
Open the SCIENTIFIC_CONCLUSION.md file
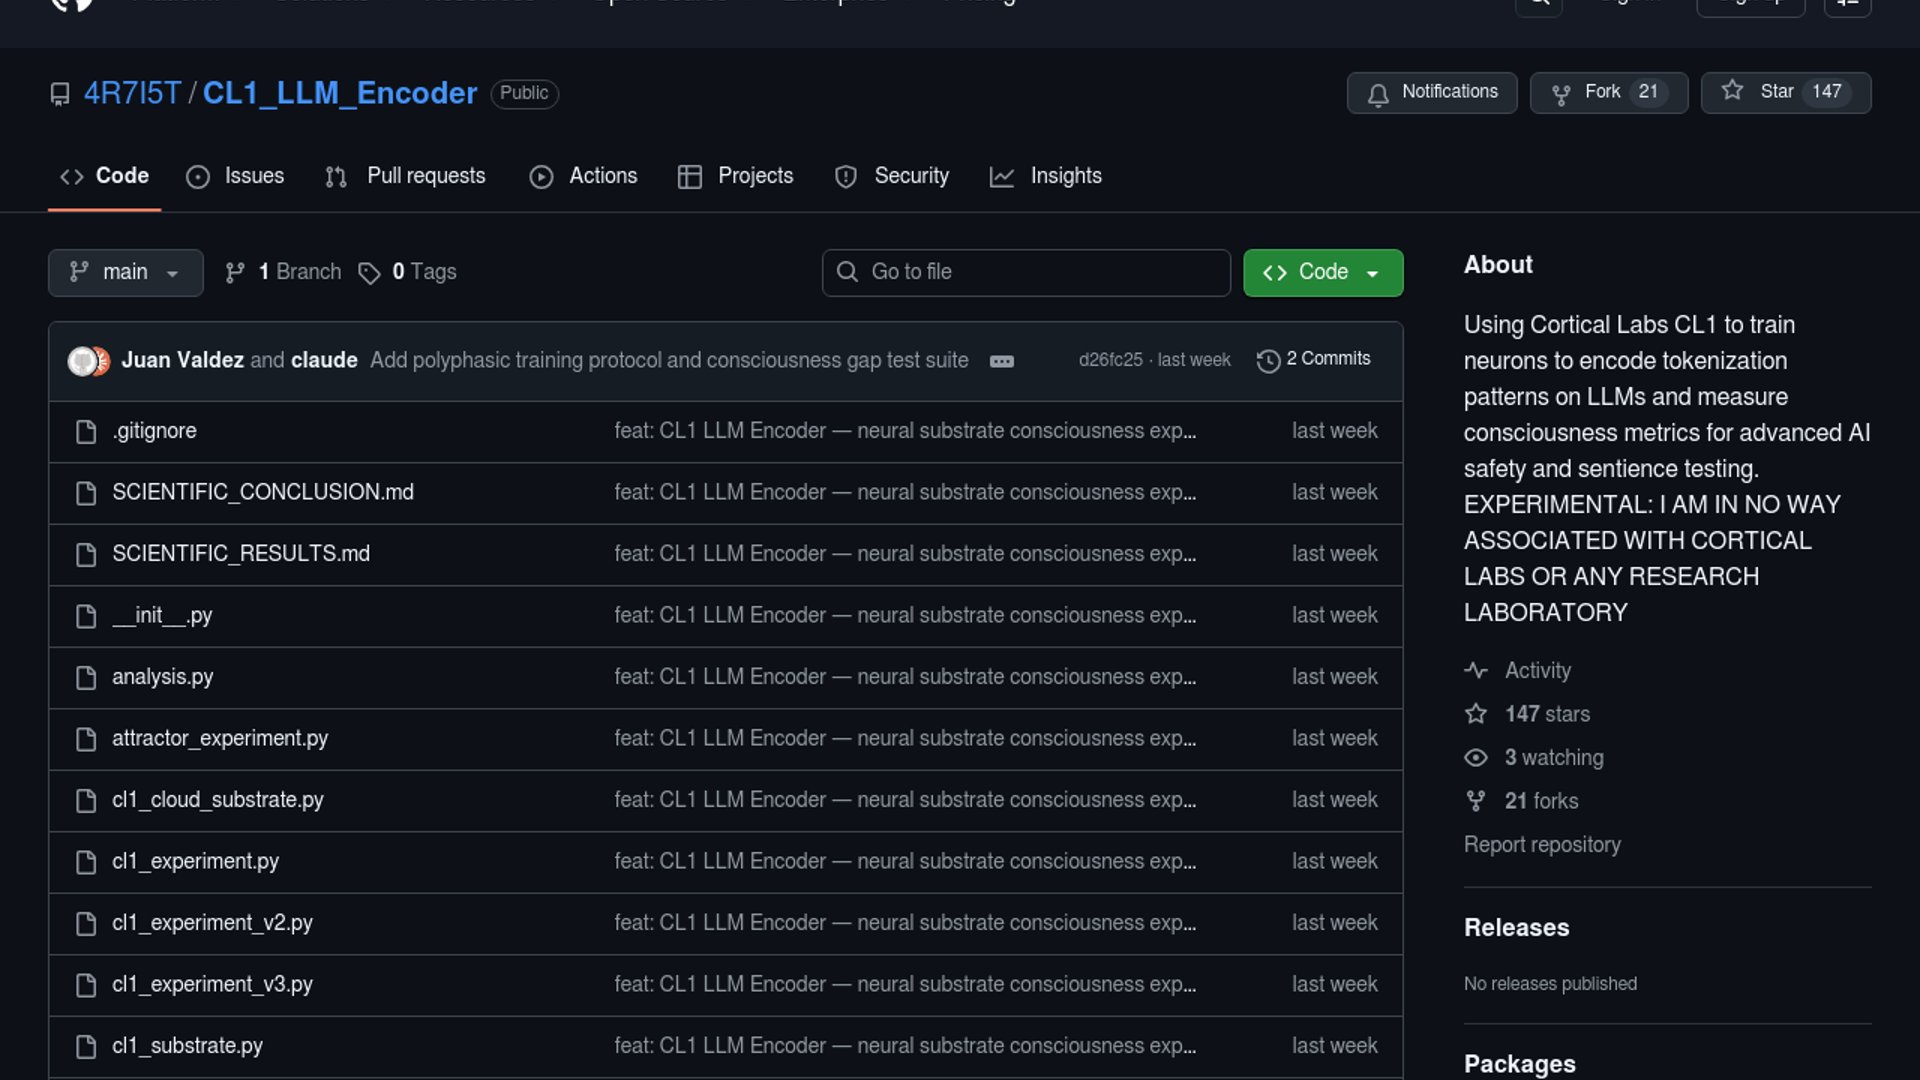(263, 492)
